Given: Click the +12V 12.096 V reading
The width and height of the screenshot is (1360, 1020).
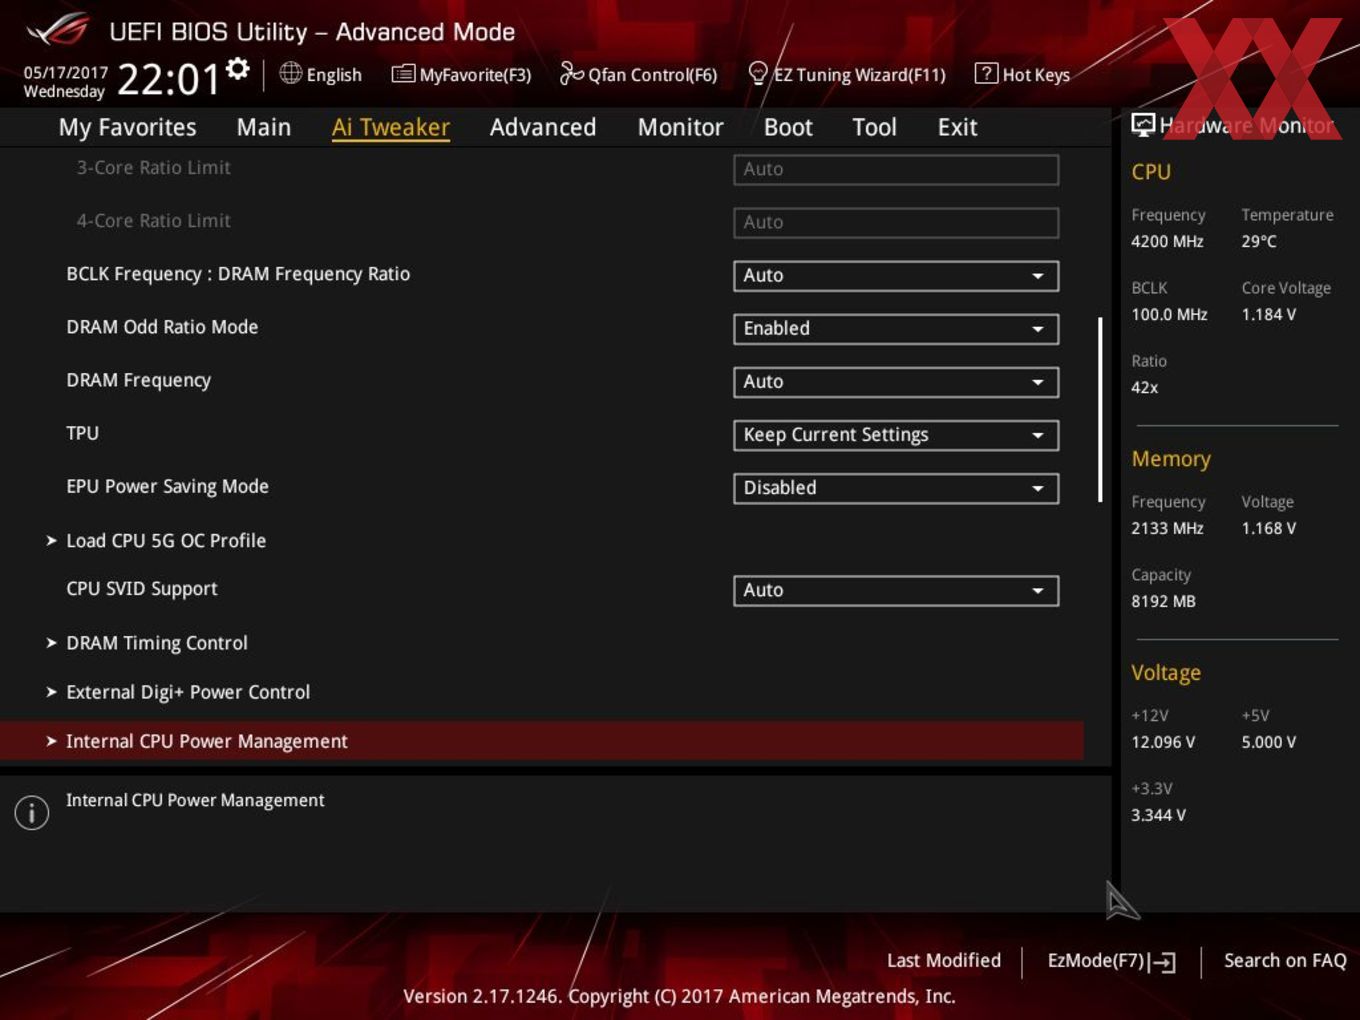Looking at the screenshot, I should click(x=1163, y=742).
